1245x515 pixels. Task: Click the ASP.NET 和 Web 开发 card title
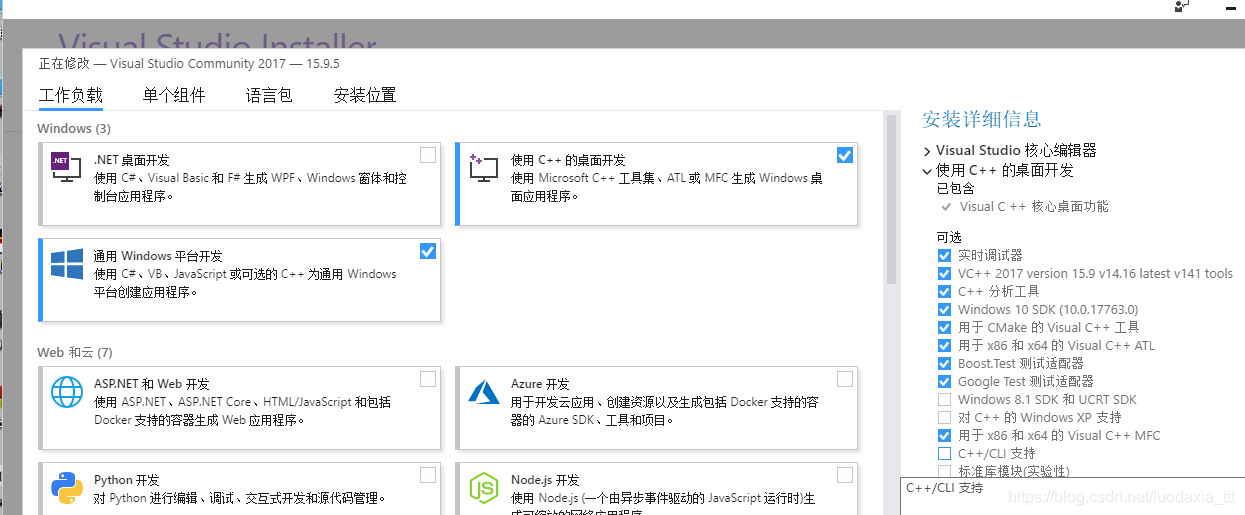(x=152, y=384)
